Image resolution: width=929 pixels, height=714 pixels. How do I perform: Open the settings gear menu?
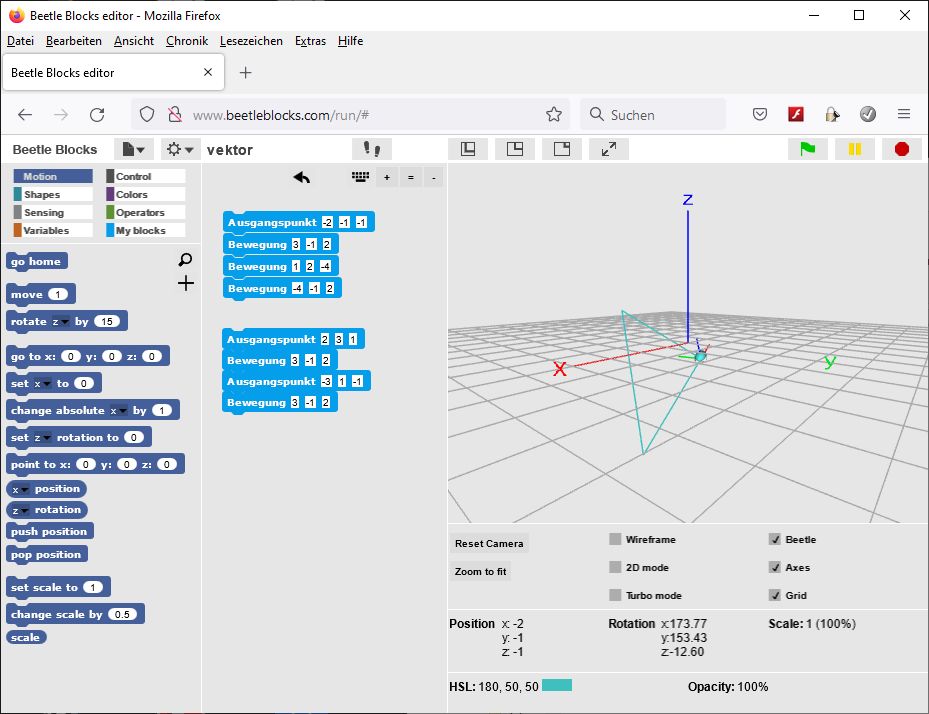(180, 149)
